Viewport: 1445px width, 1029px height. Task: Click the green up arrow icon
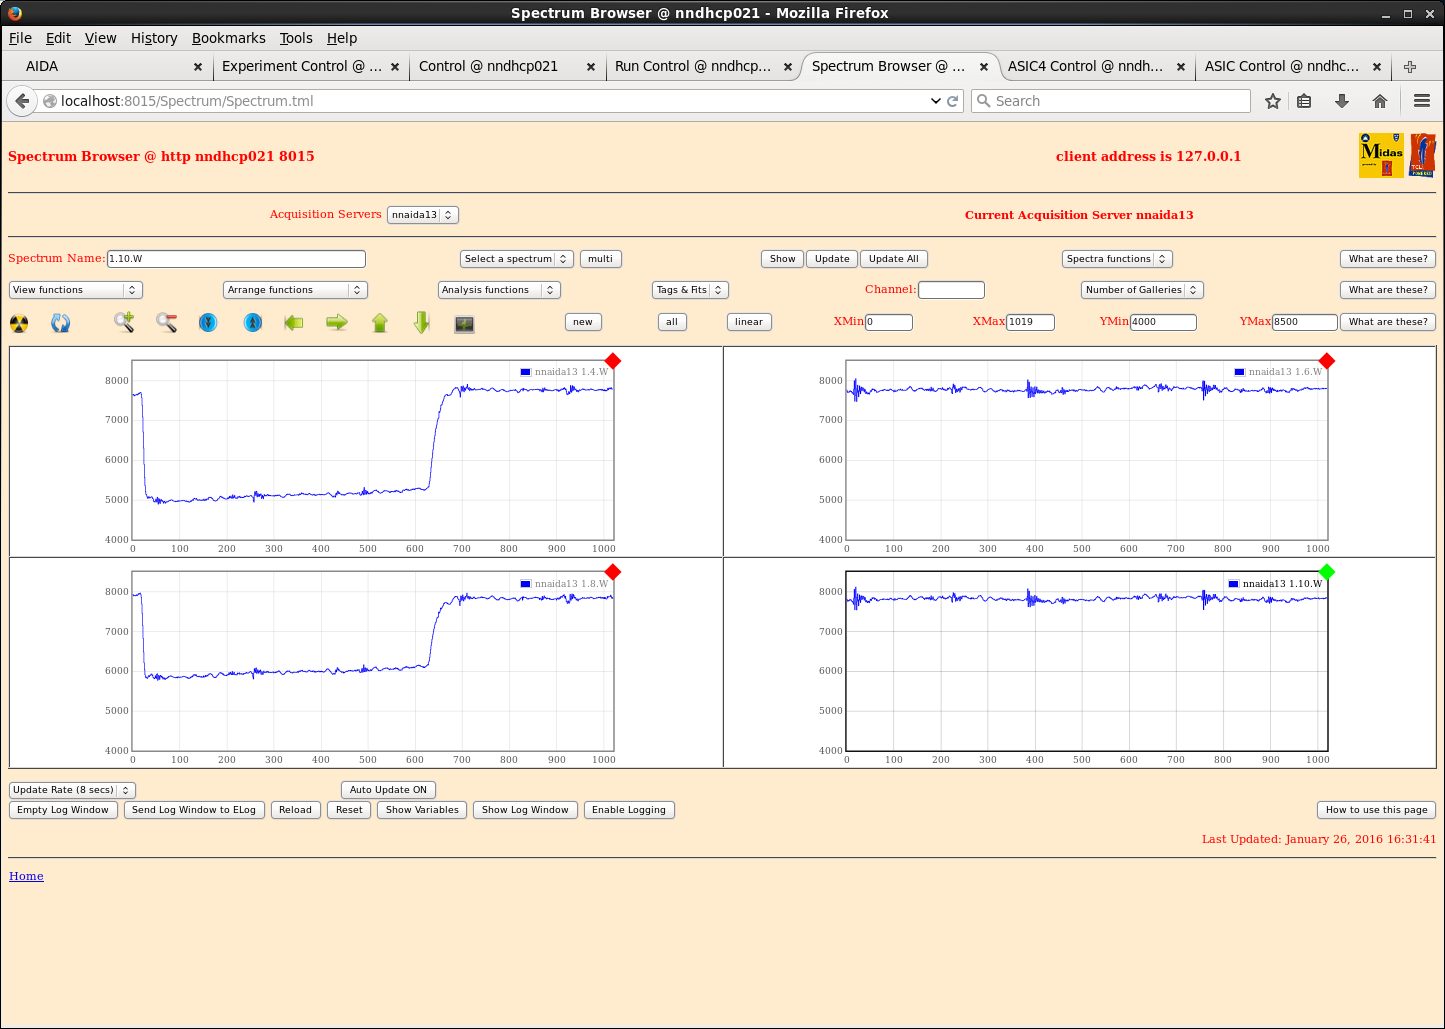click(x=380, y=322)
